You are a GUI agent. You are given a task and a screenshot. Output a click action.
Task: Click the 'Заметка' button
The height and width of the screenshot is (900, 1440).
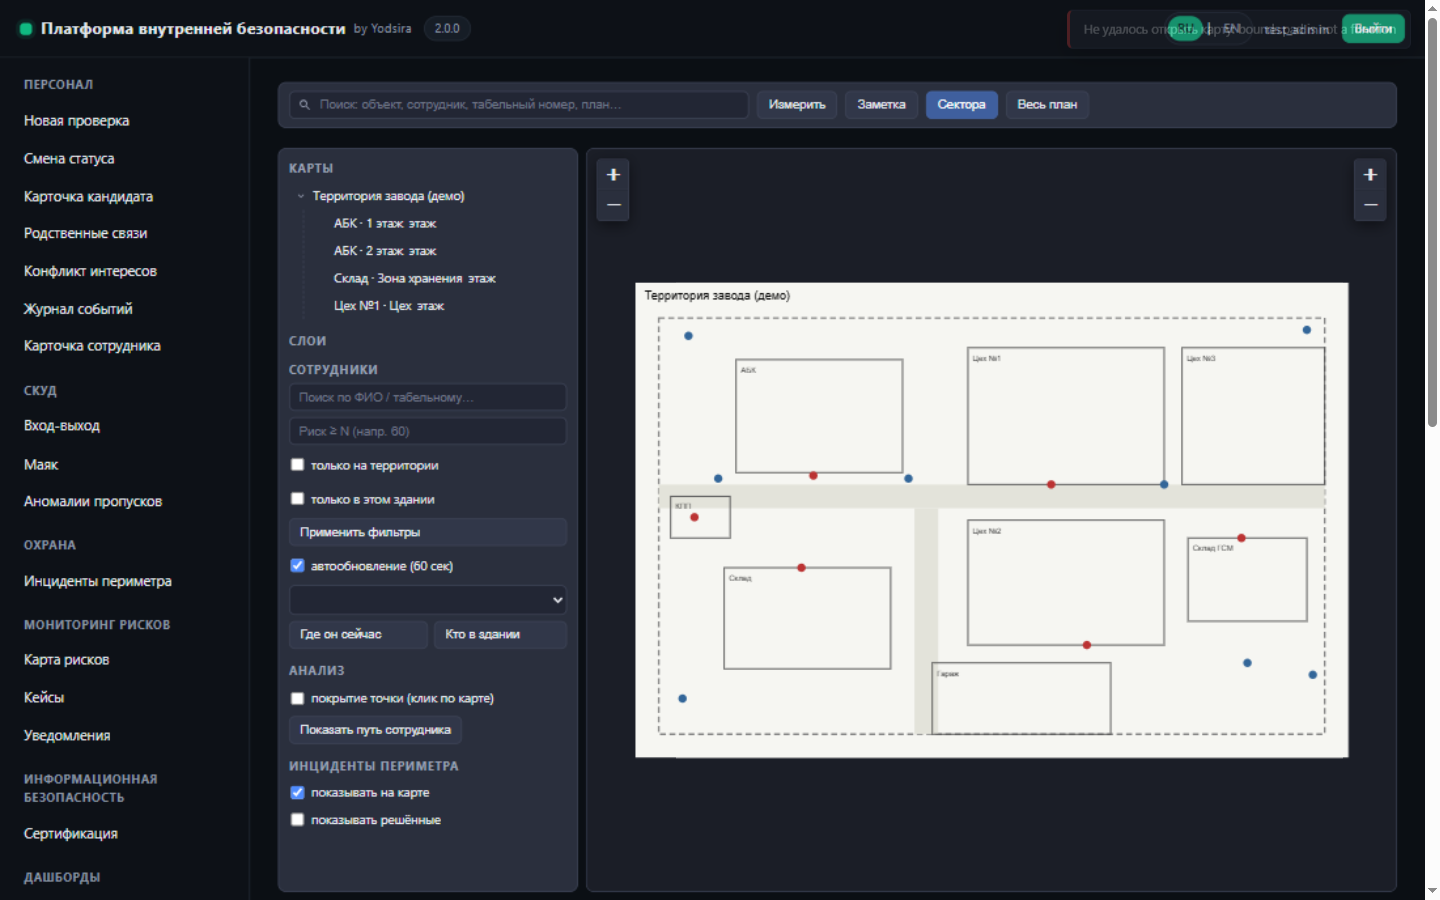pos(881,105)
